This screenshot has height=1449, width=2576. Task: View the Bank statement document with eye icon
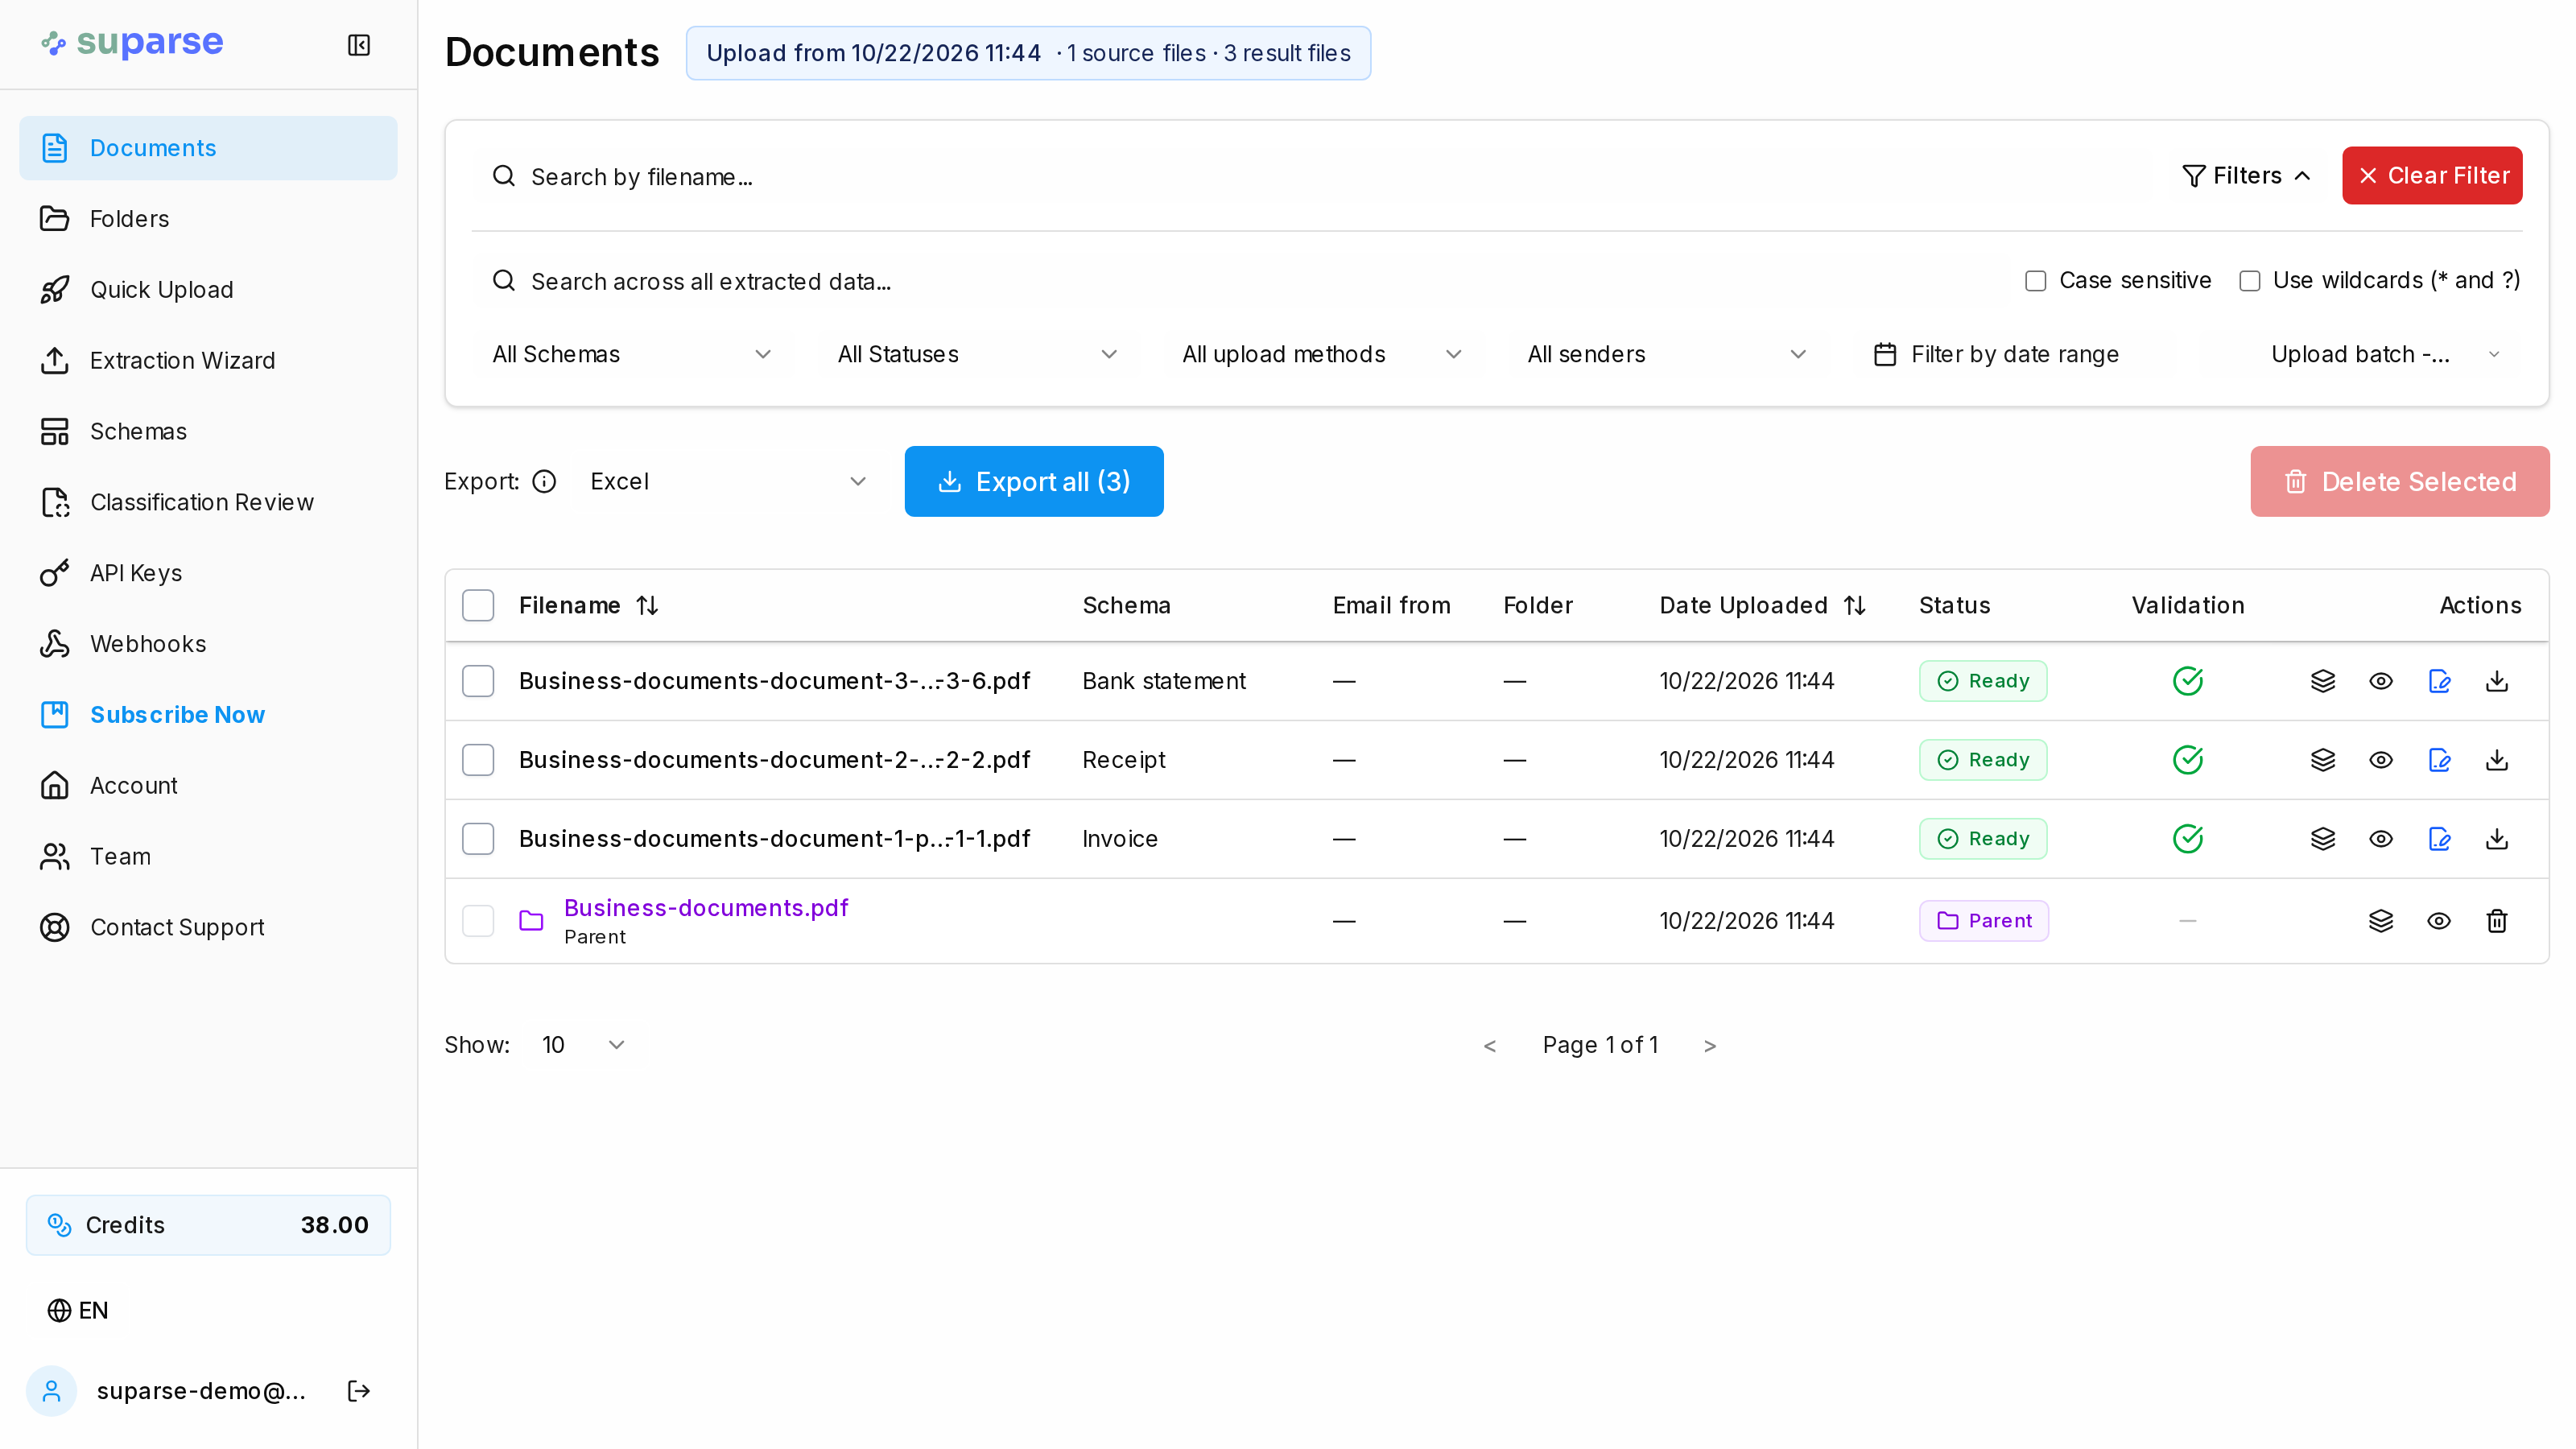coord(2381,681)
